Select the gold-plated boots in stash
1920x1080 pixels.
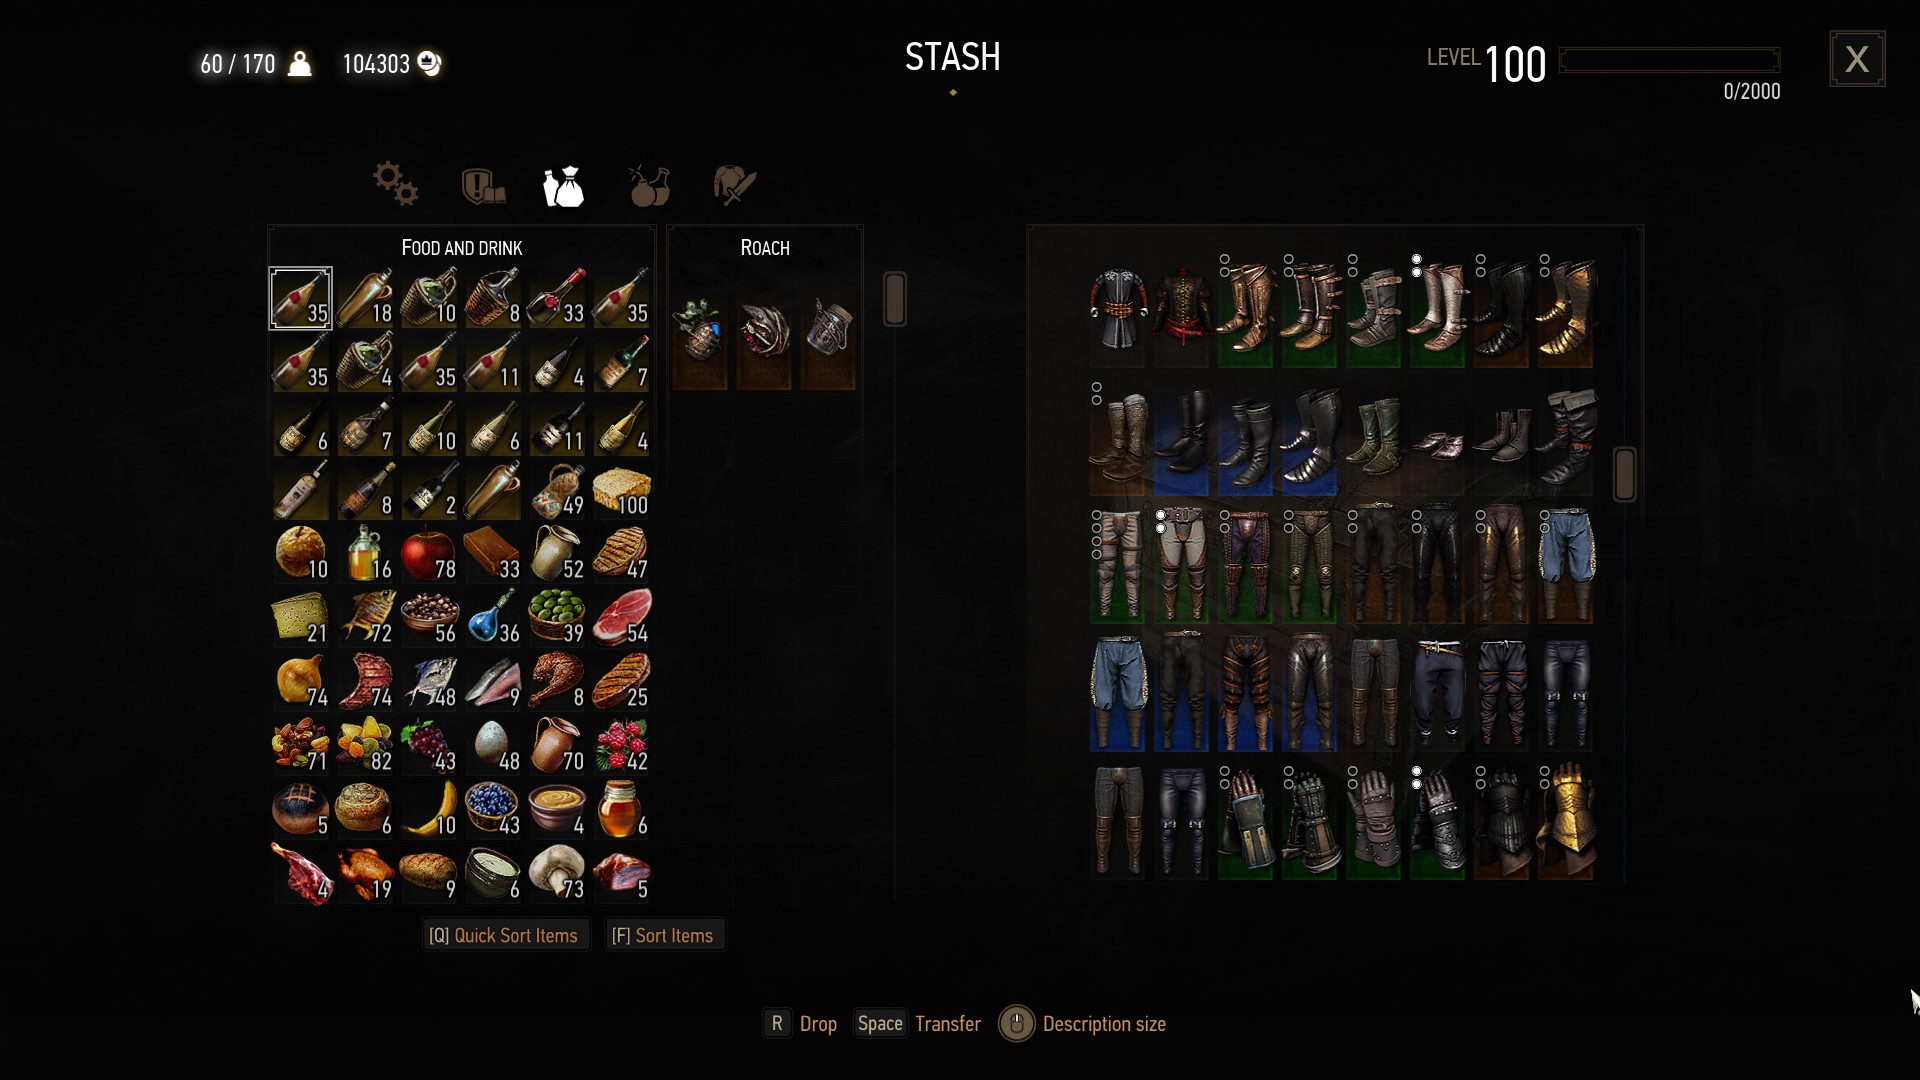pyautogui.click(x=1565, y=310)
